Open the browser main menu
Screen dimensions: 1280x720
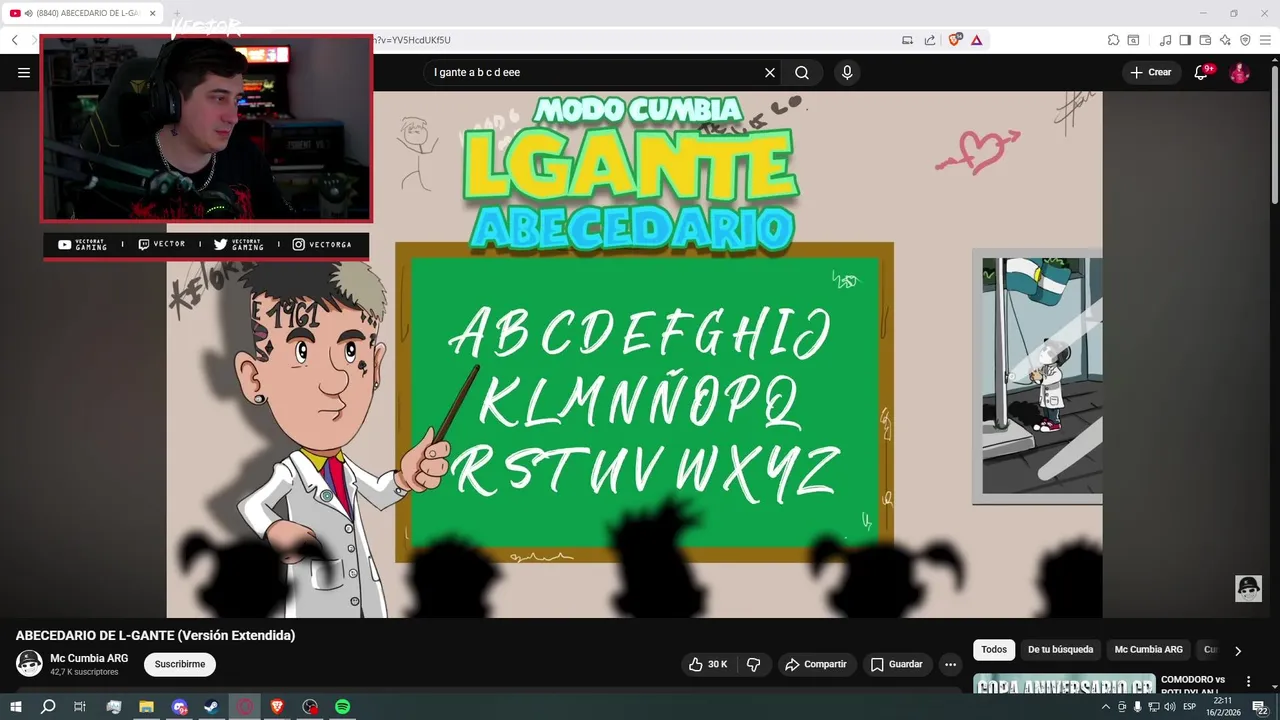1265,40
